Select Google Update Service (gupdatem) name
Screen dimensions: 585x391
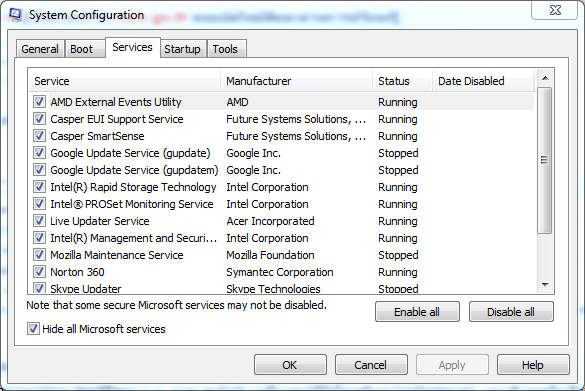click(134, 170)
